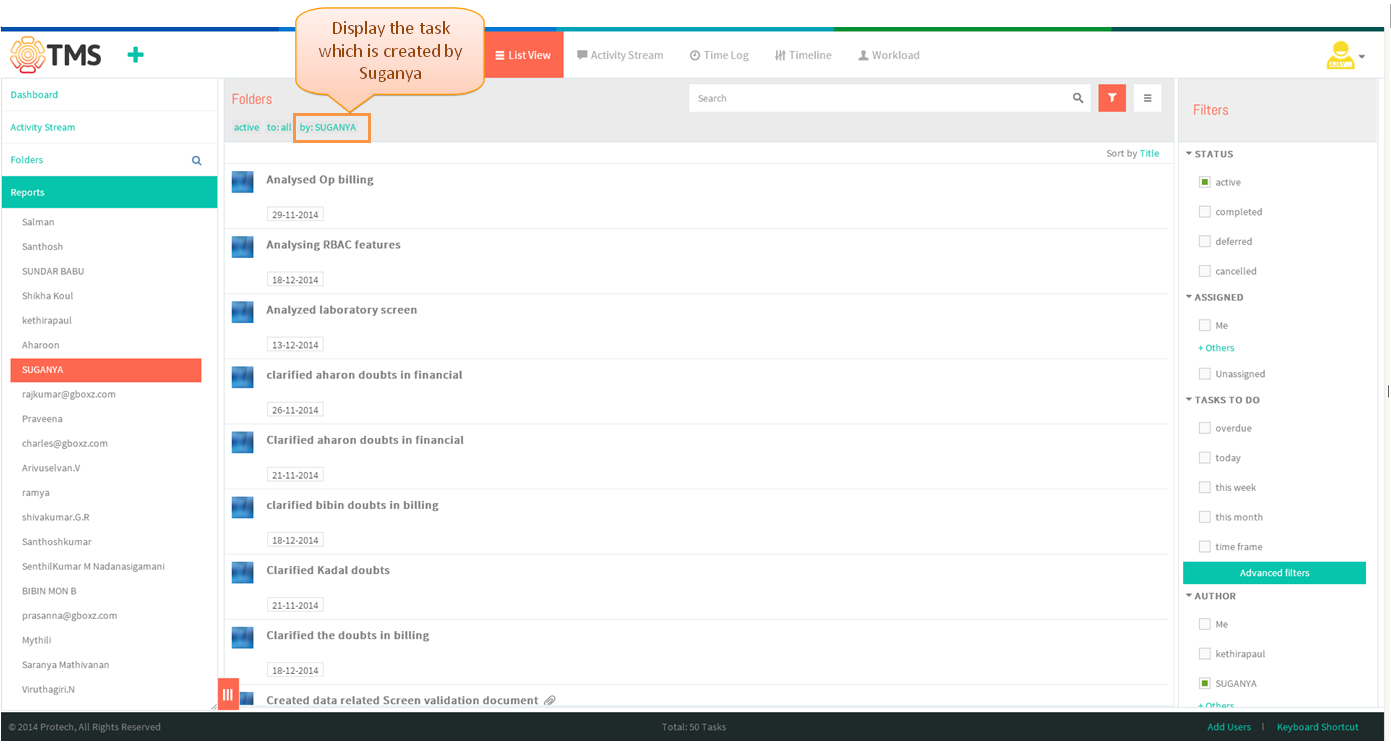Click the green plus add icon
Screen dimensions: 1391x752
[x=136, y=55]
